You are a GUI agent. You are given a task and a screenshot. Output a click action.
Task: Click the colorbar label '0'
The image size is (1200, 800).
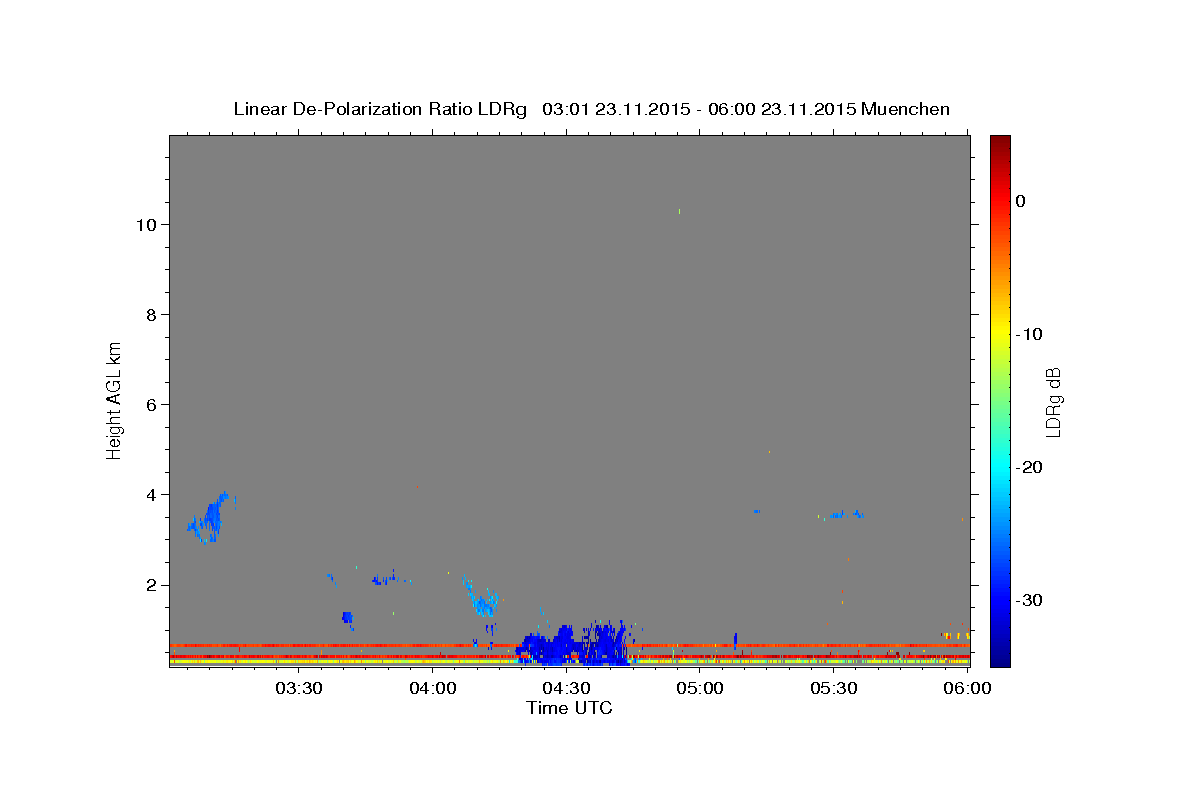[1021, 201]
